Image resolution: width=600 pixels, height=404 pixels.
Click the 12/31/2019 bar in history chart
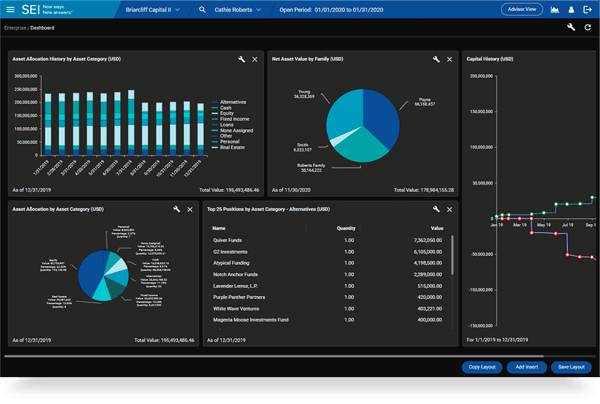tap(201, 129)
